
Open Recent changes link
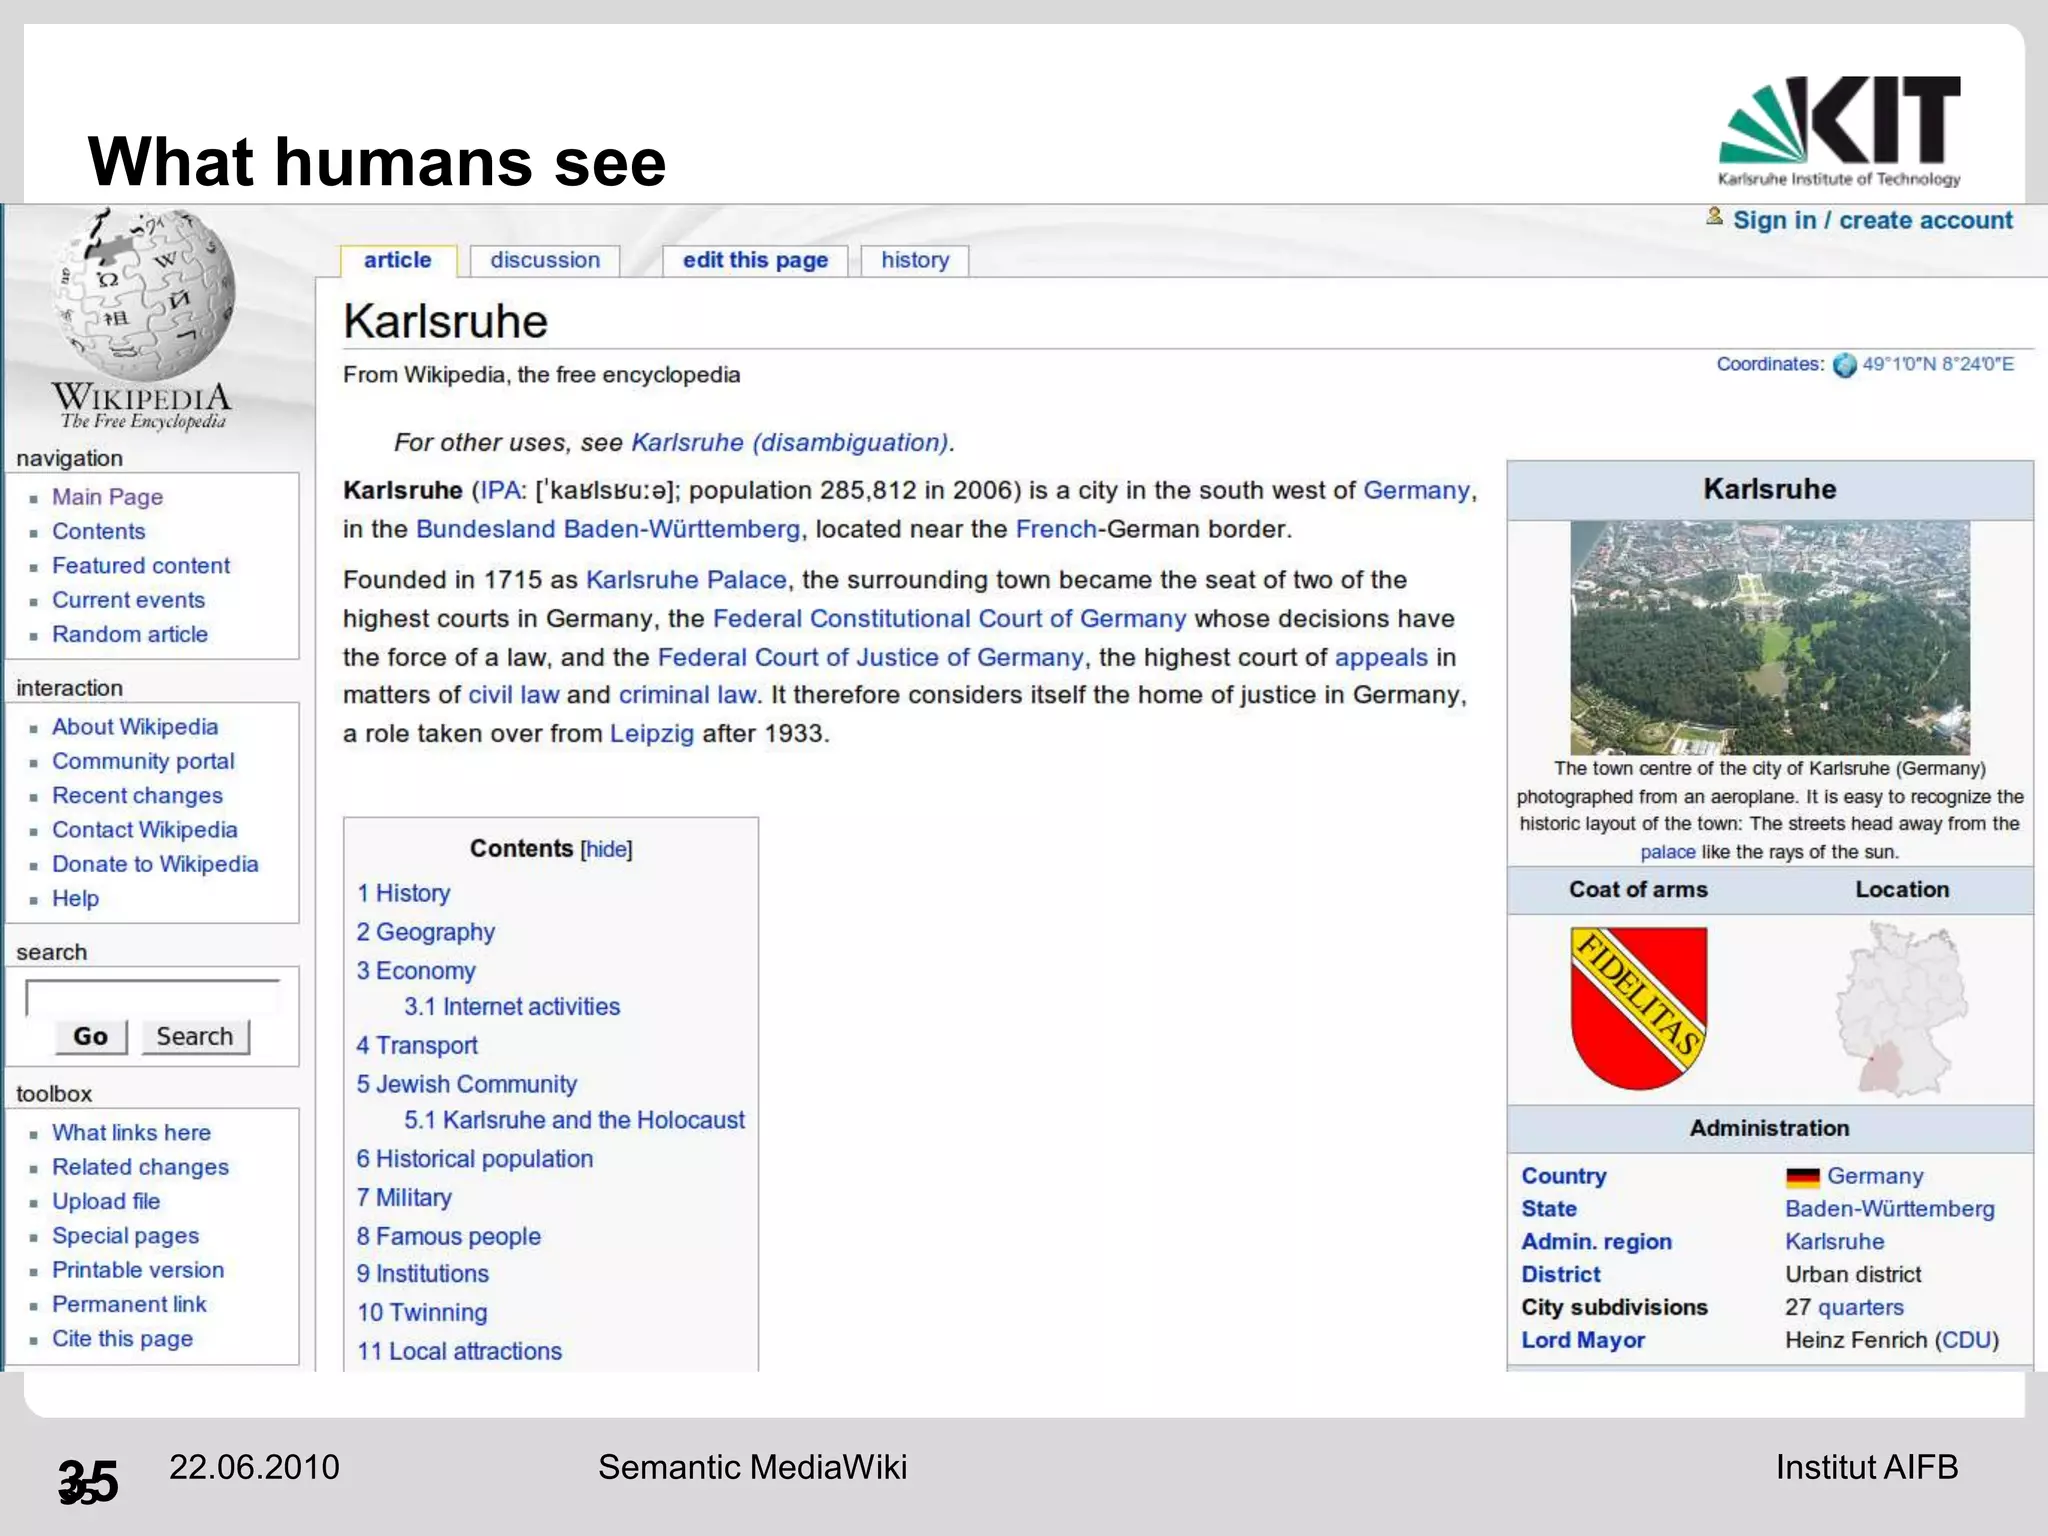point(137,796)
